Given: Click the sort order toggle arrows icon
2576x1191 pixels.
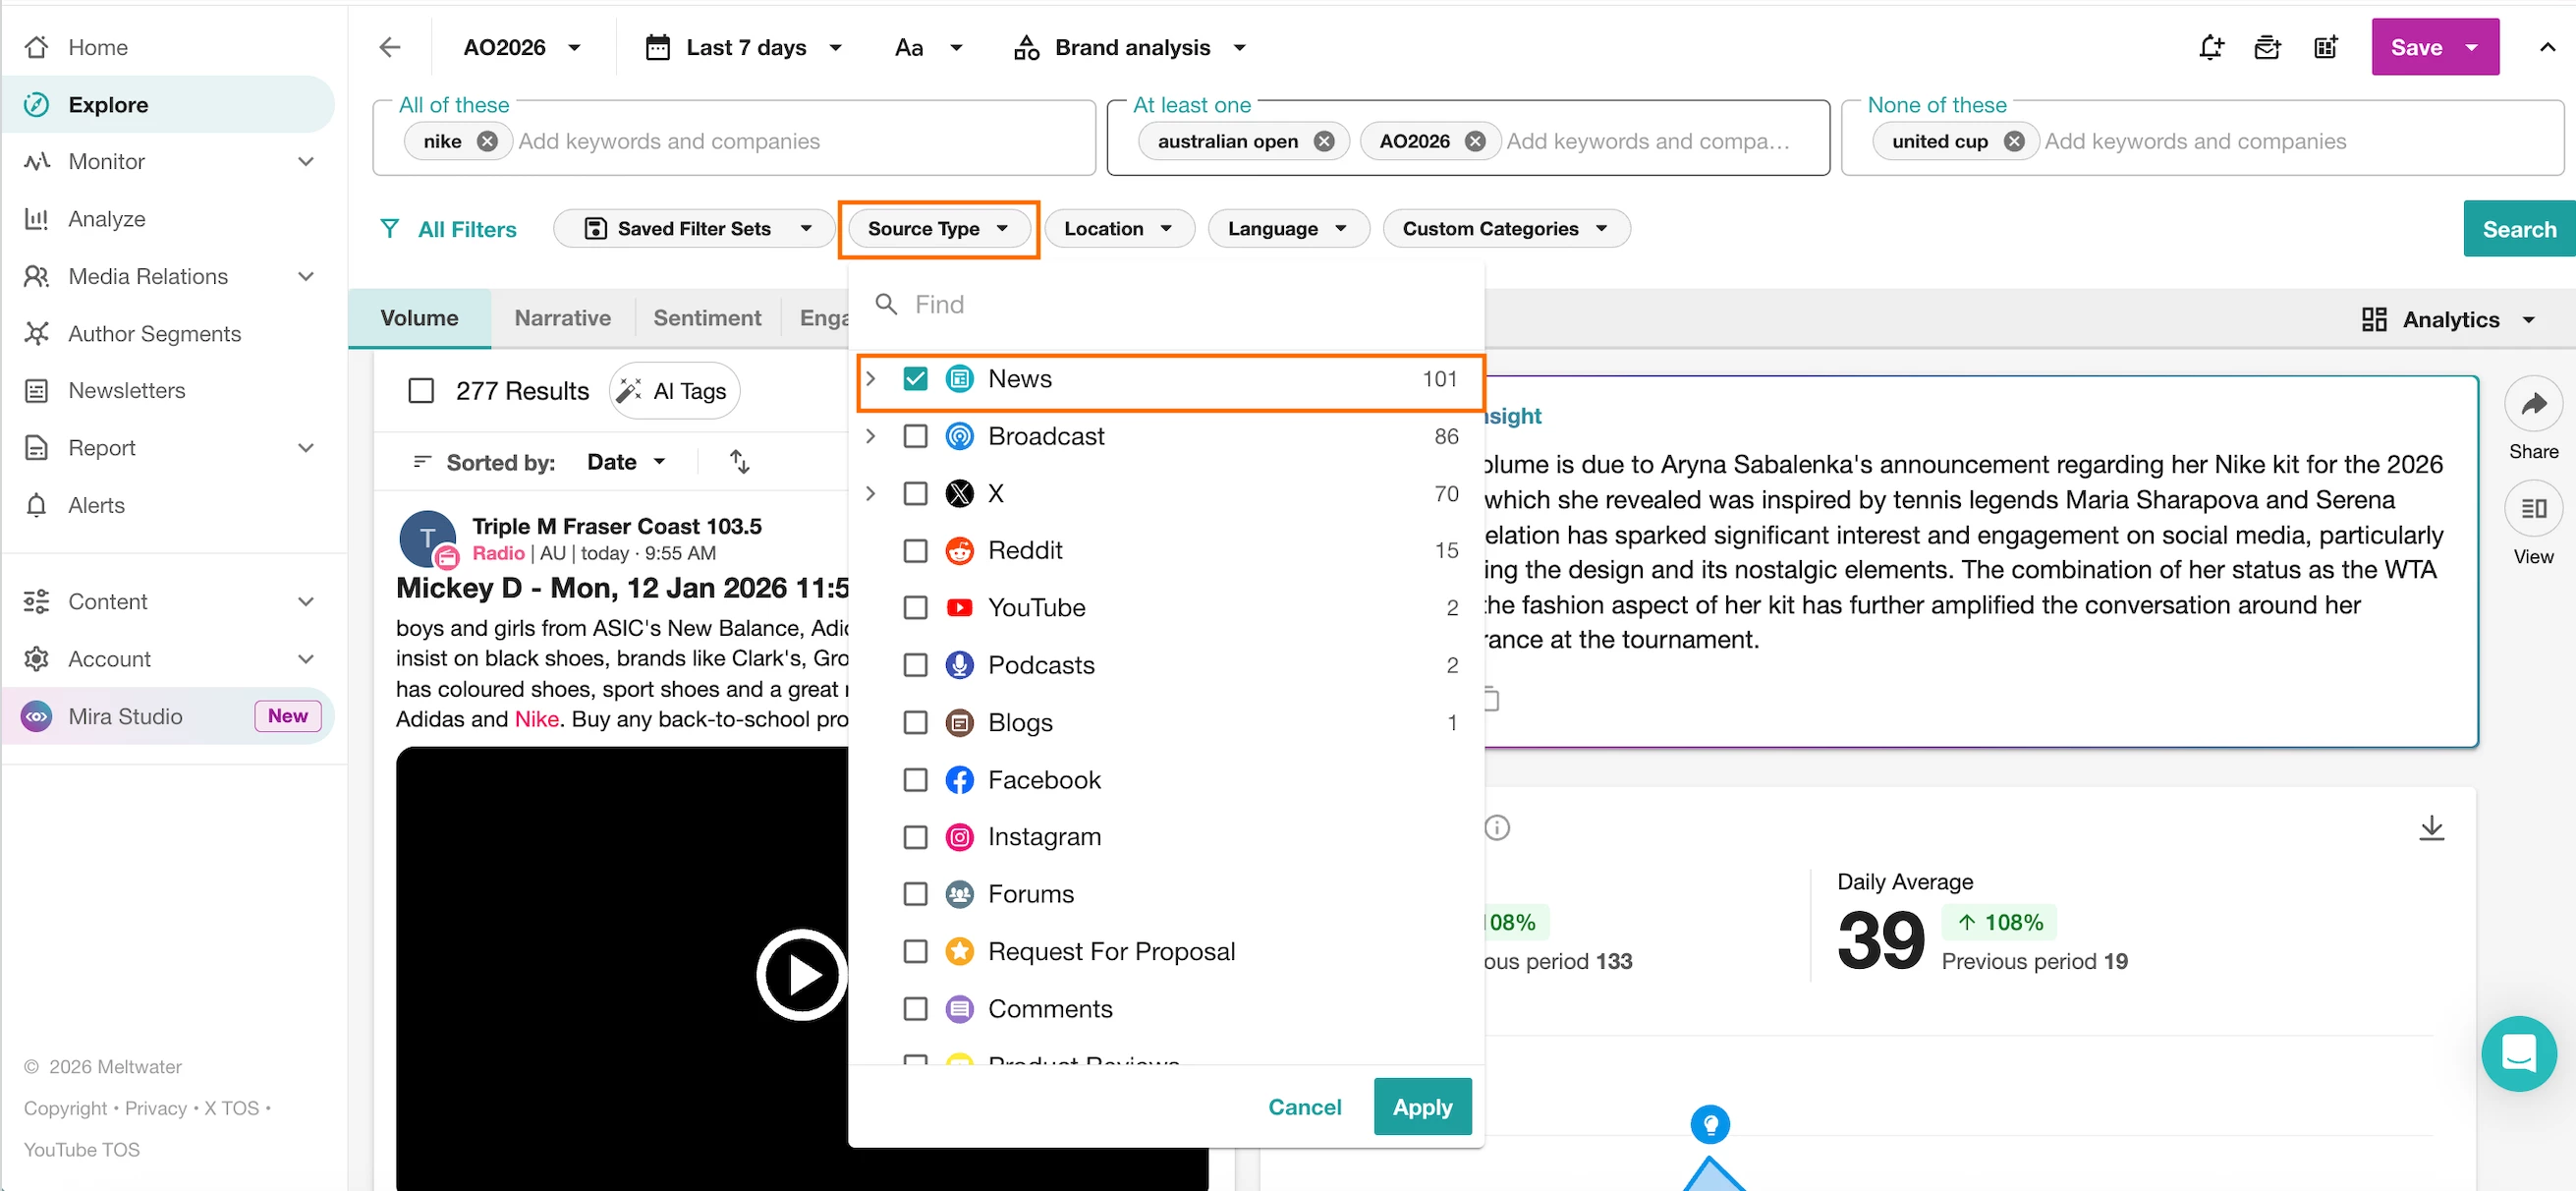Looking at the screenshot, I should coord(739,462).
